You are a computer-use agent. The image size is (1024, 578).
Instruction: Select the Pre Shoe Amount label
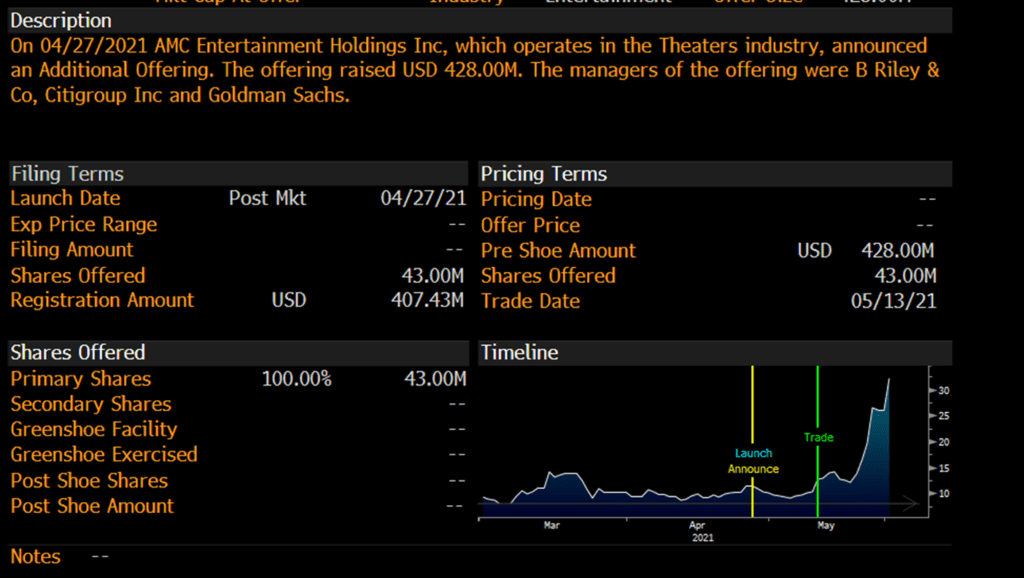(x=558, y=251)
